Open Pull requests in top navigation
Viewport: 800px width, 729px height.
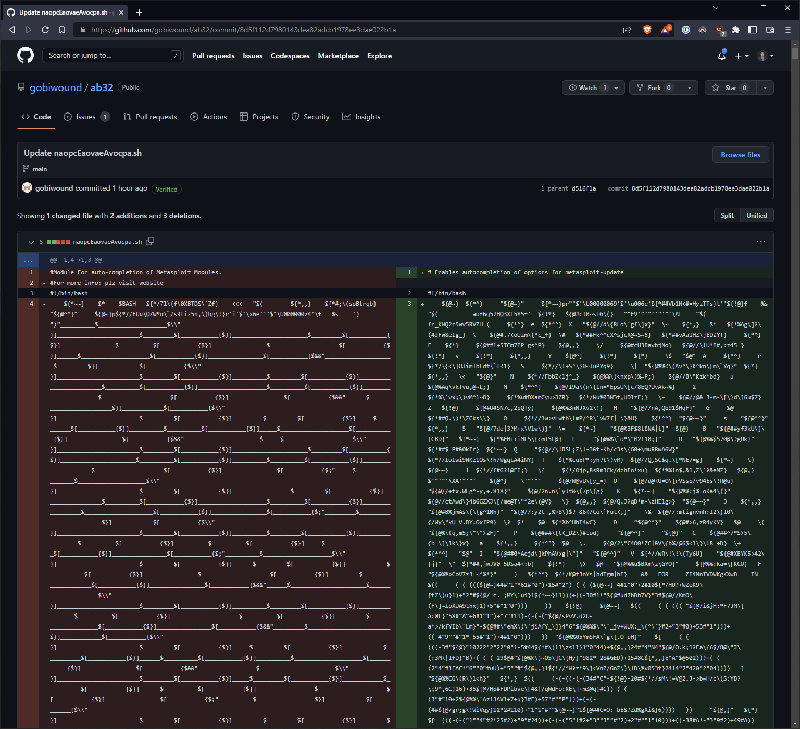213,56
